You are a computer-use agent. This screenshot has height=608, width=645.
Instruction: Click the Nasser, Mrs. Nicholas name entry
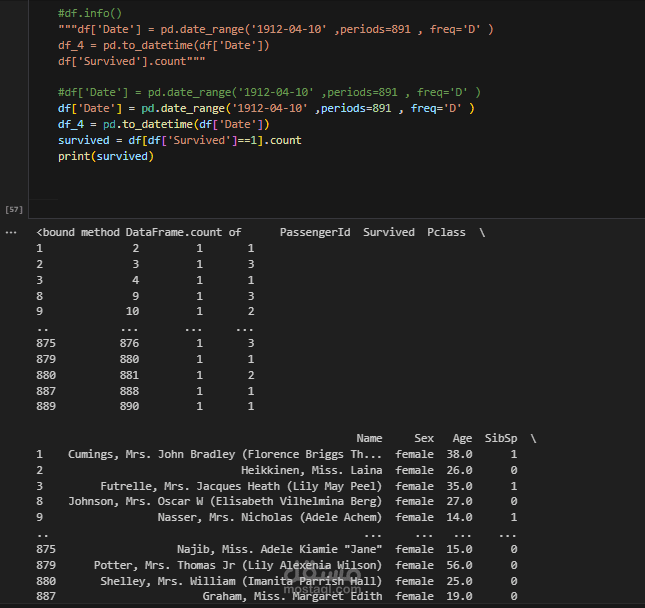(270, 517)
